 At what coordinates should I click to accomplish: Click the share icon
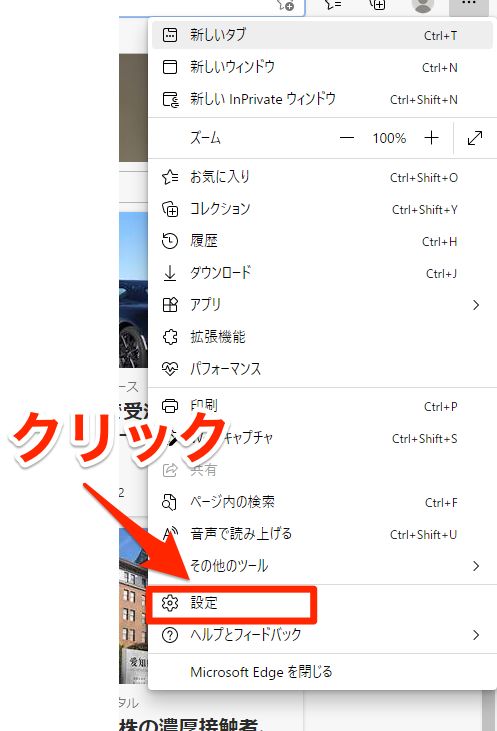point(170,470)
